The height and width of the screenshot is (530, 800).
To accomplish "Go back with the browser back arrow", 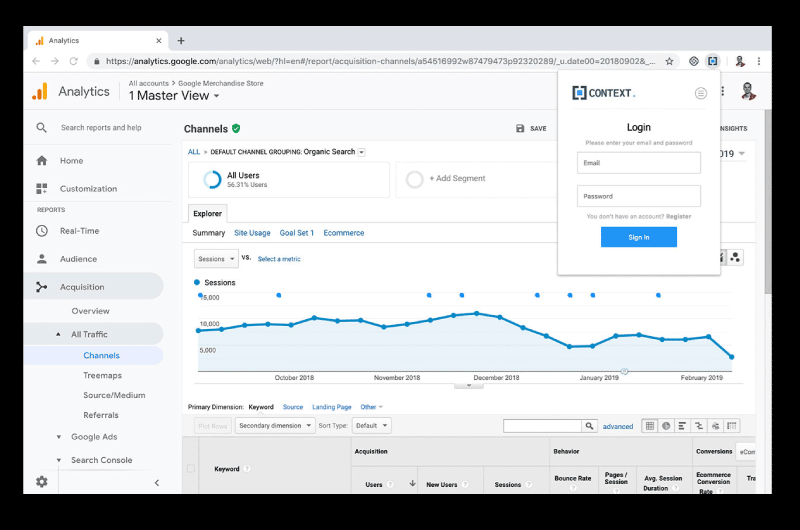I will (x=36, y=61).
